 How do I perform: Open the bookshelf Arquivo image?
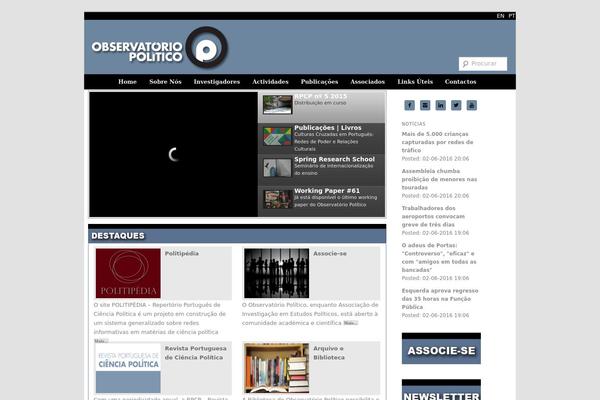[277, 368]
